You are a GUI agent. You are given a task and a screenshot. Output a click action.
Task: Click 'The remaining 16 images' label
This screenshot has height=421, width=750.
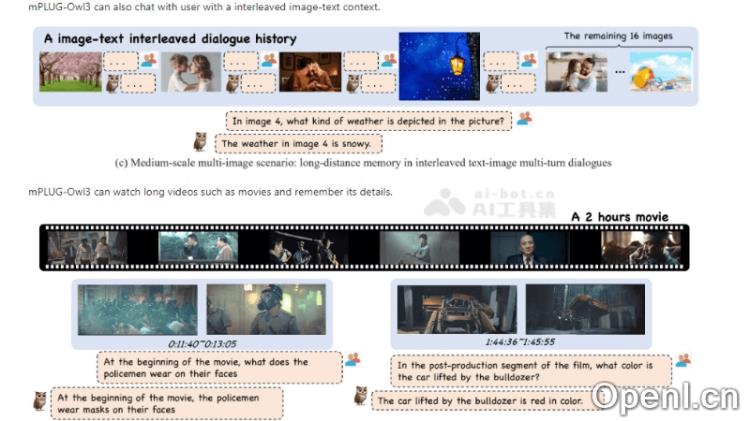click(x=618, y=36)
